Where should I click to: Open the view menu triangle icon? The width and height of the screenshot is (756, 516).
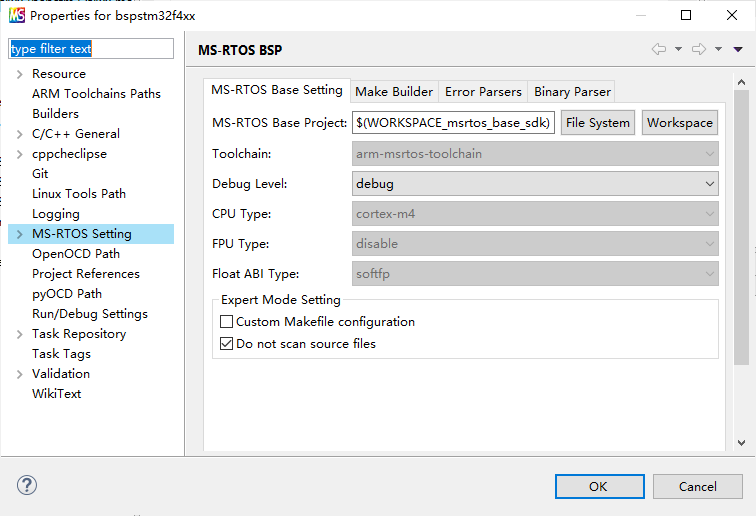(x=738, y=49)
